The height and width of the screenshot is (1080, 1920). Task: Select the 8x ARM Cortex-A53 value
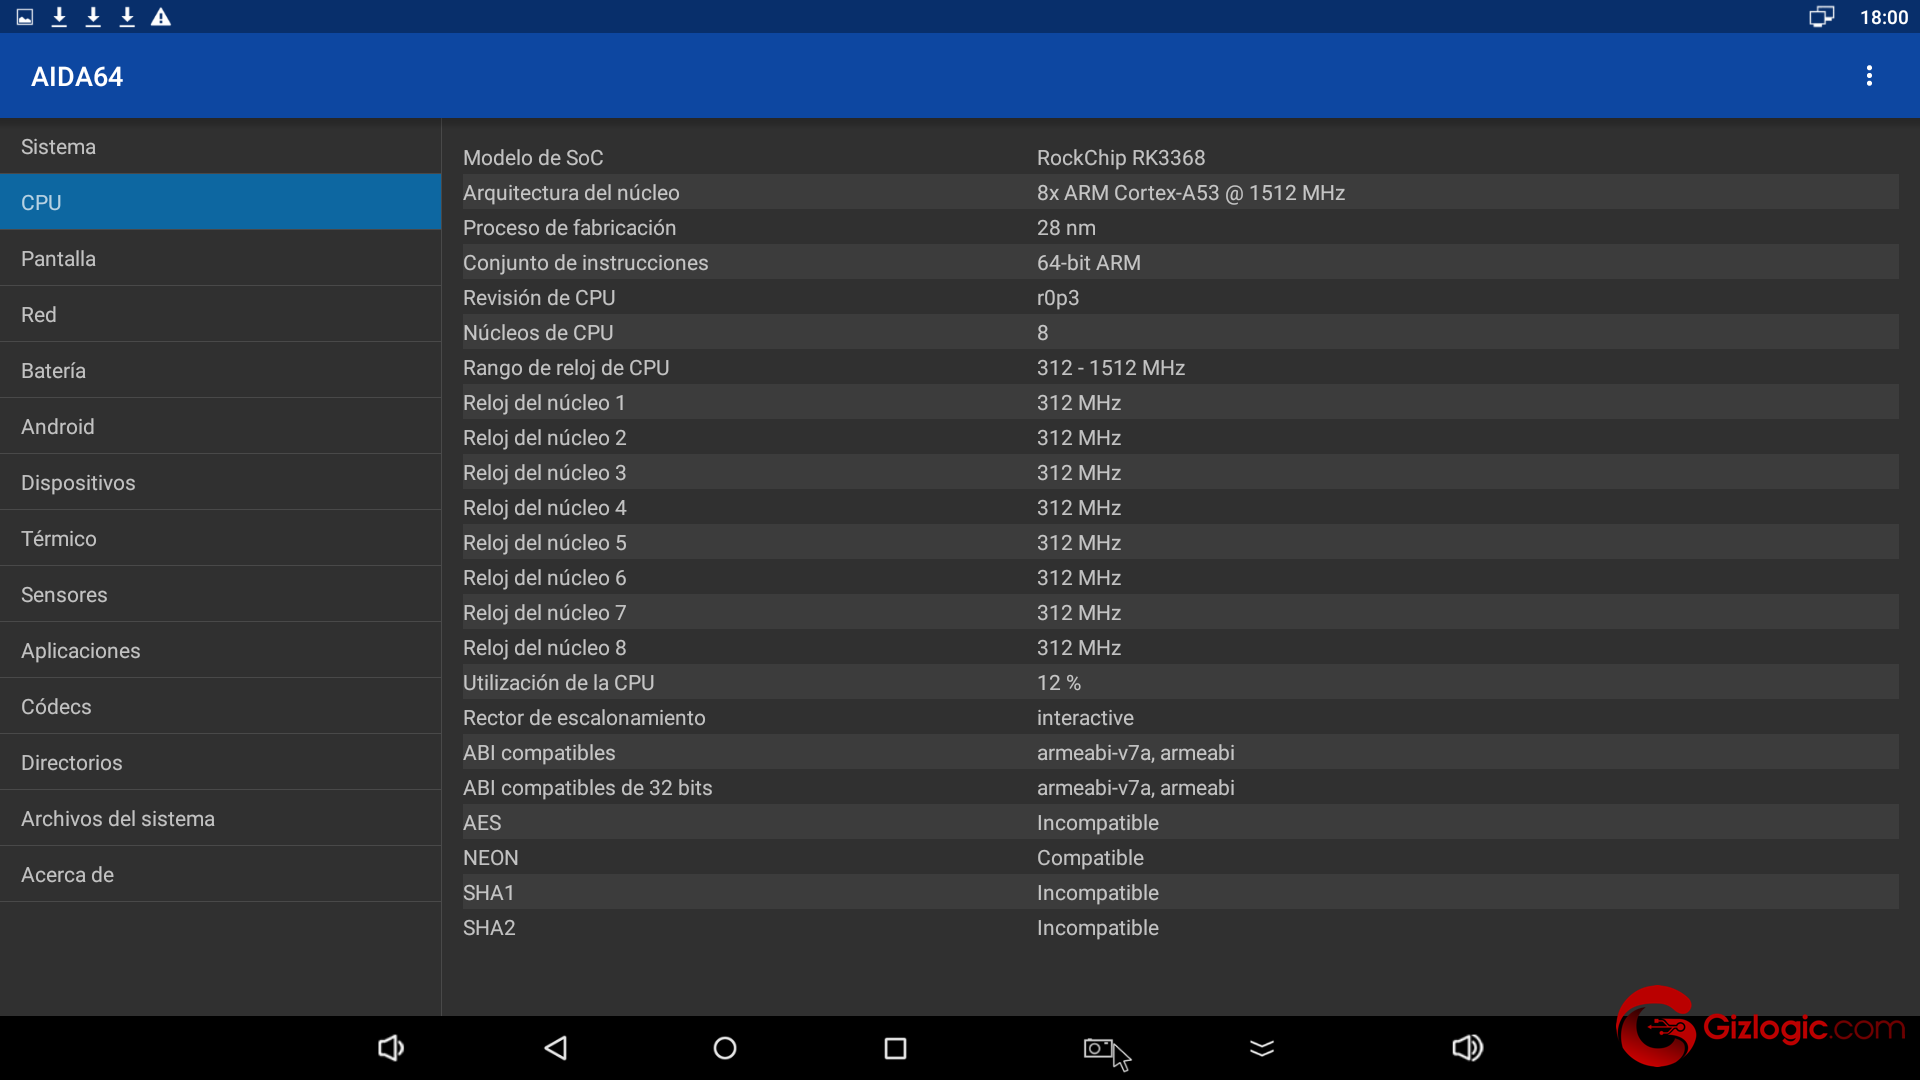(x=1191, y=192)
